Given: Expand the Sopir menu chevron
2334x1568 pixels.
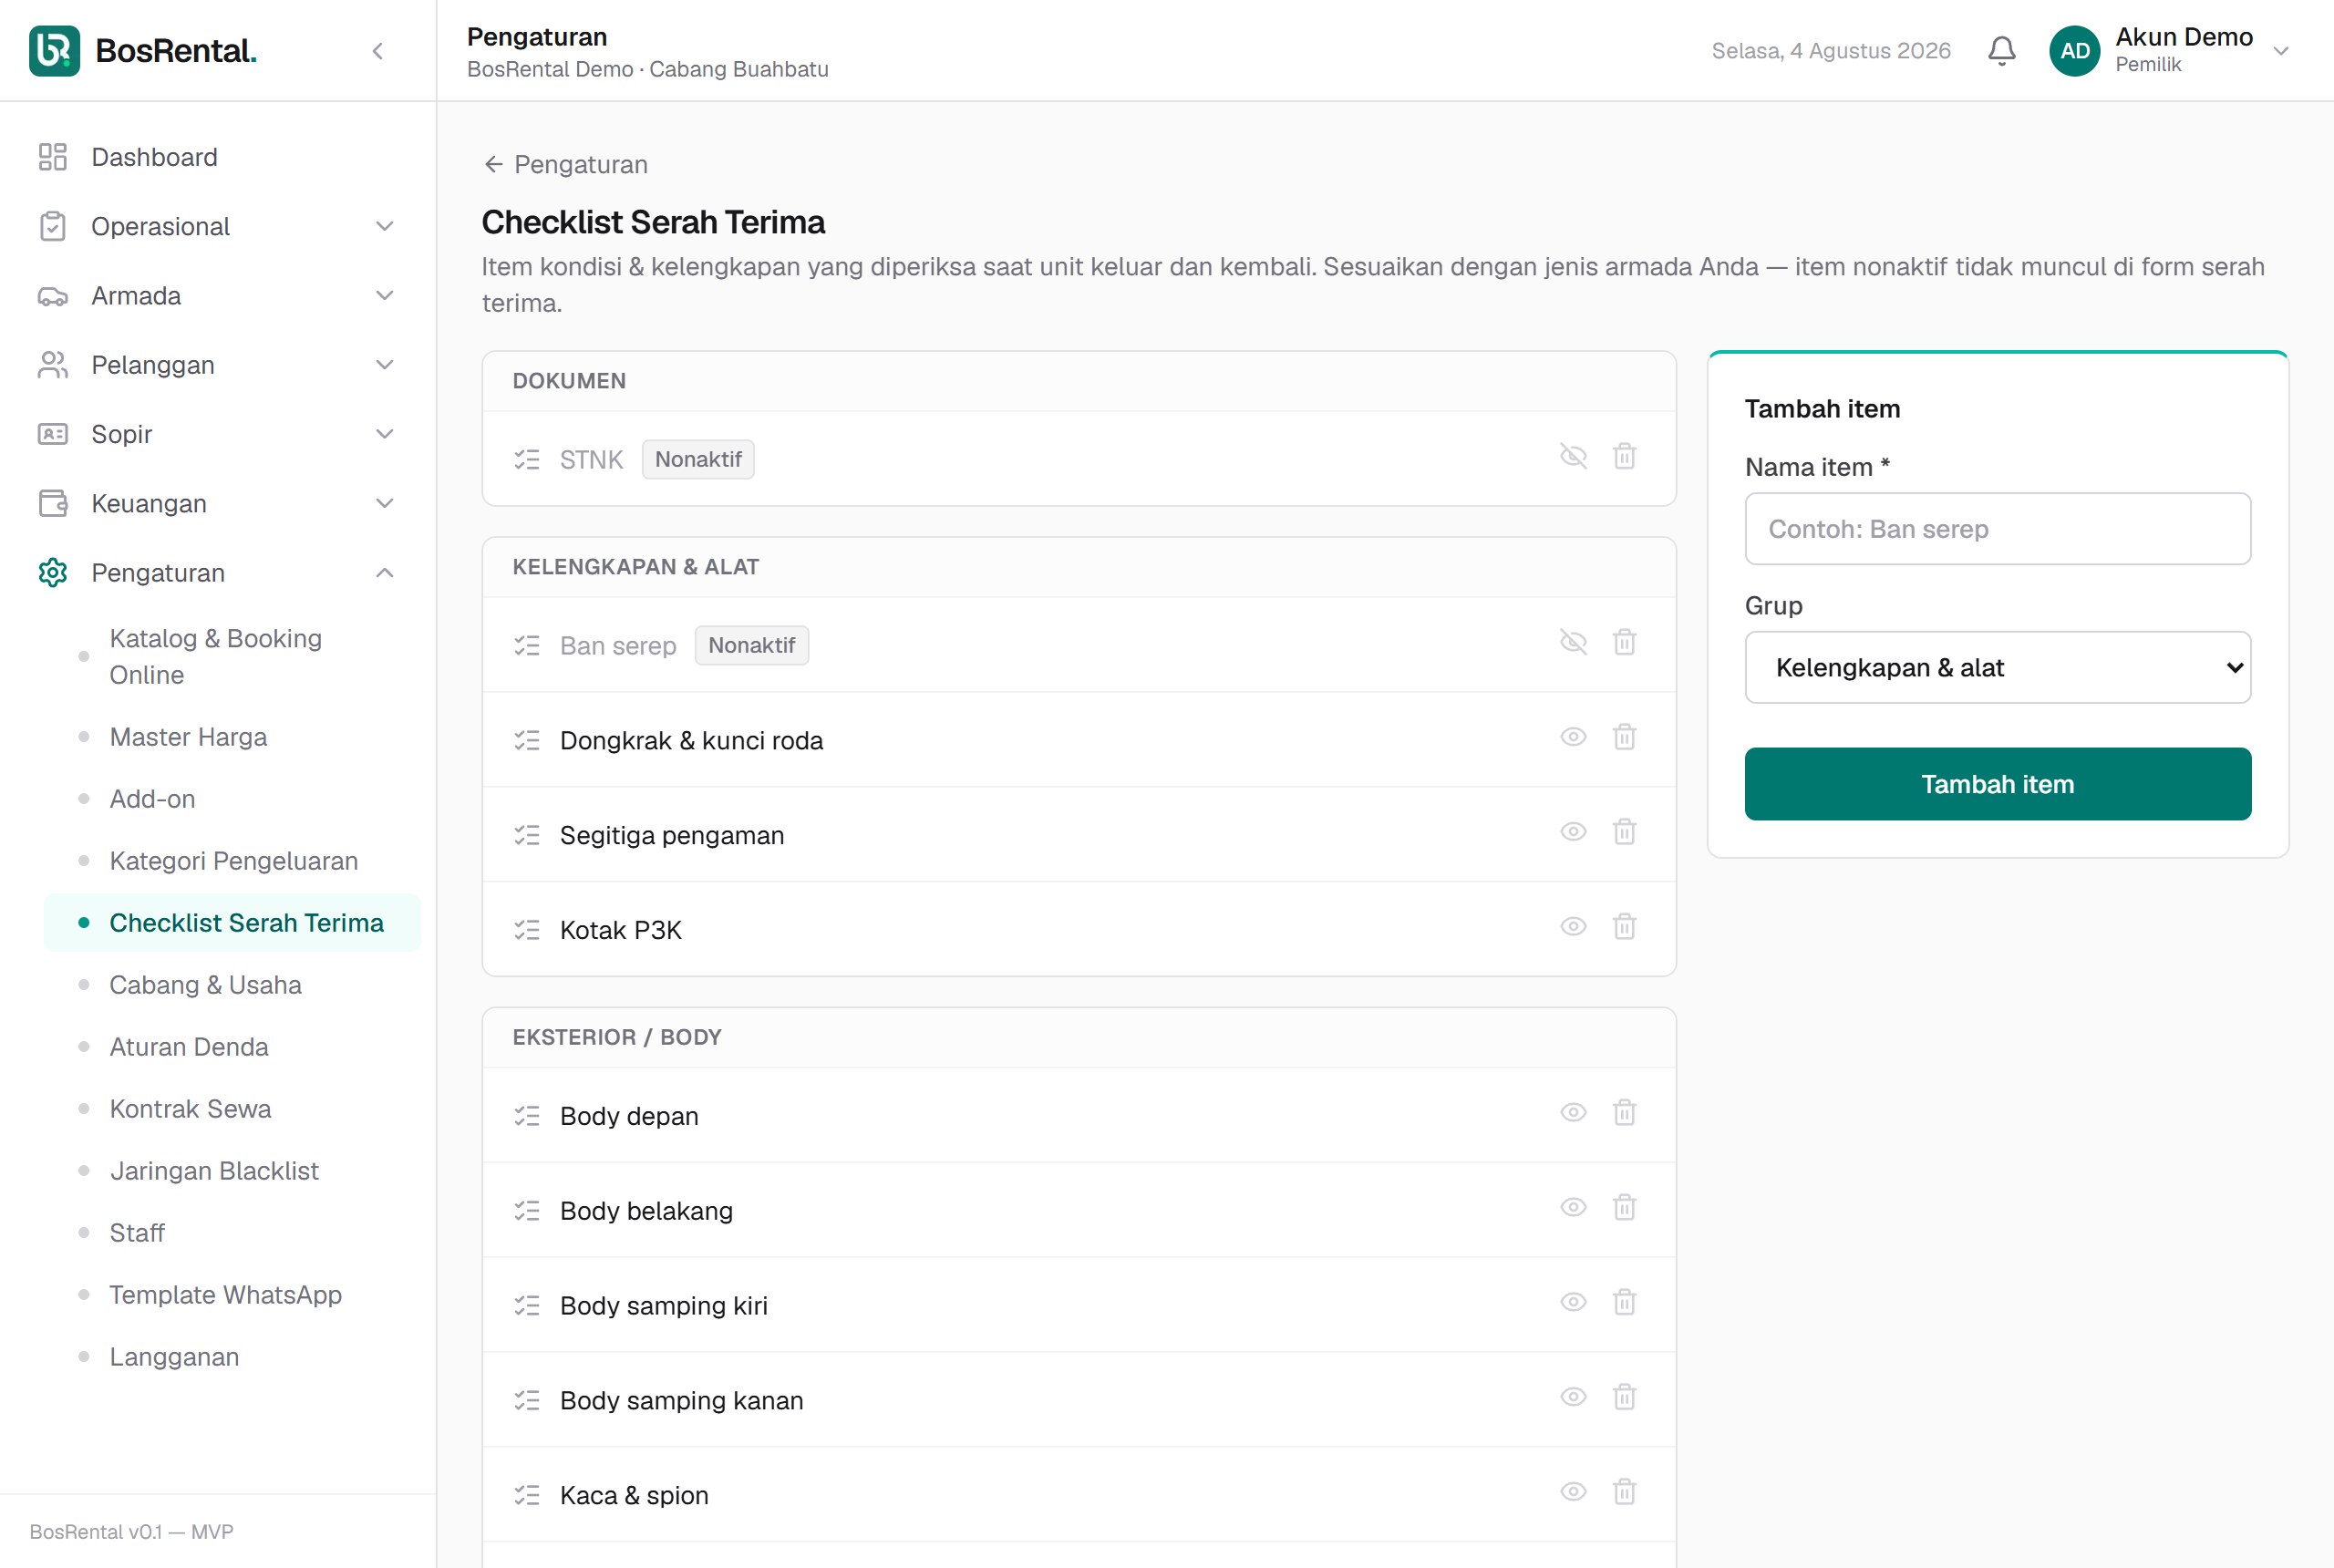Looking at the screenshot, I should click(x=385, y=434).
